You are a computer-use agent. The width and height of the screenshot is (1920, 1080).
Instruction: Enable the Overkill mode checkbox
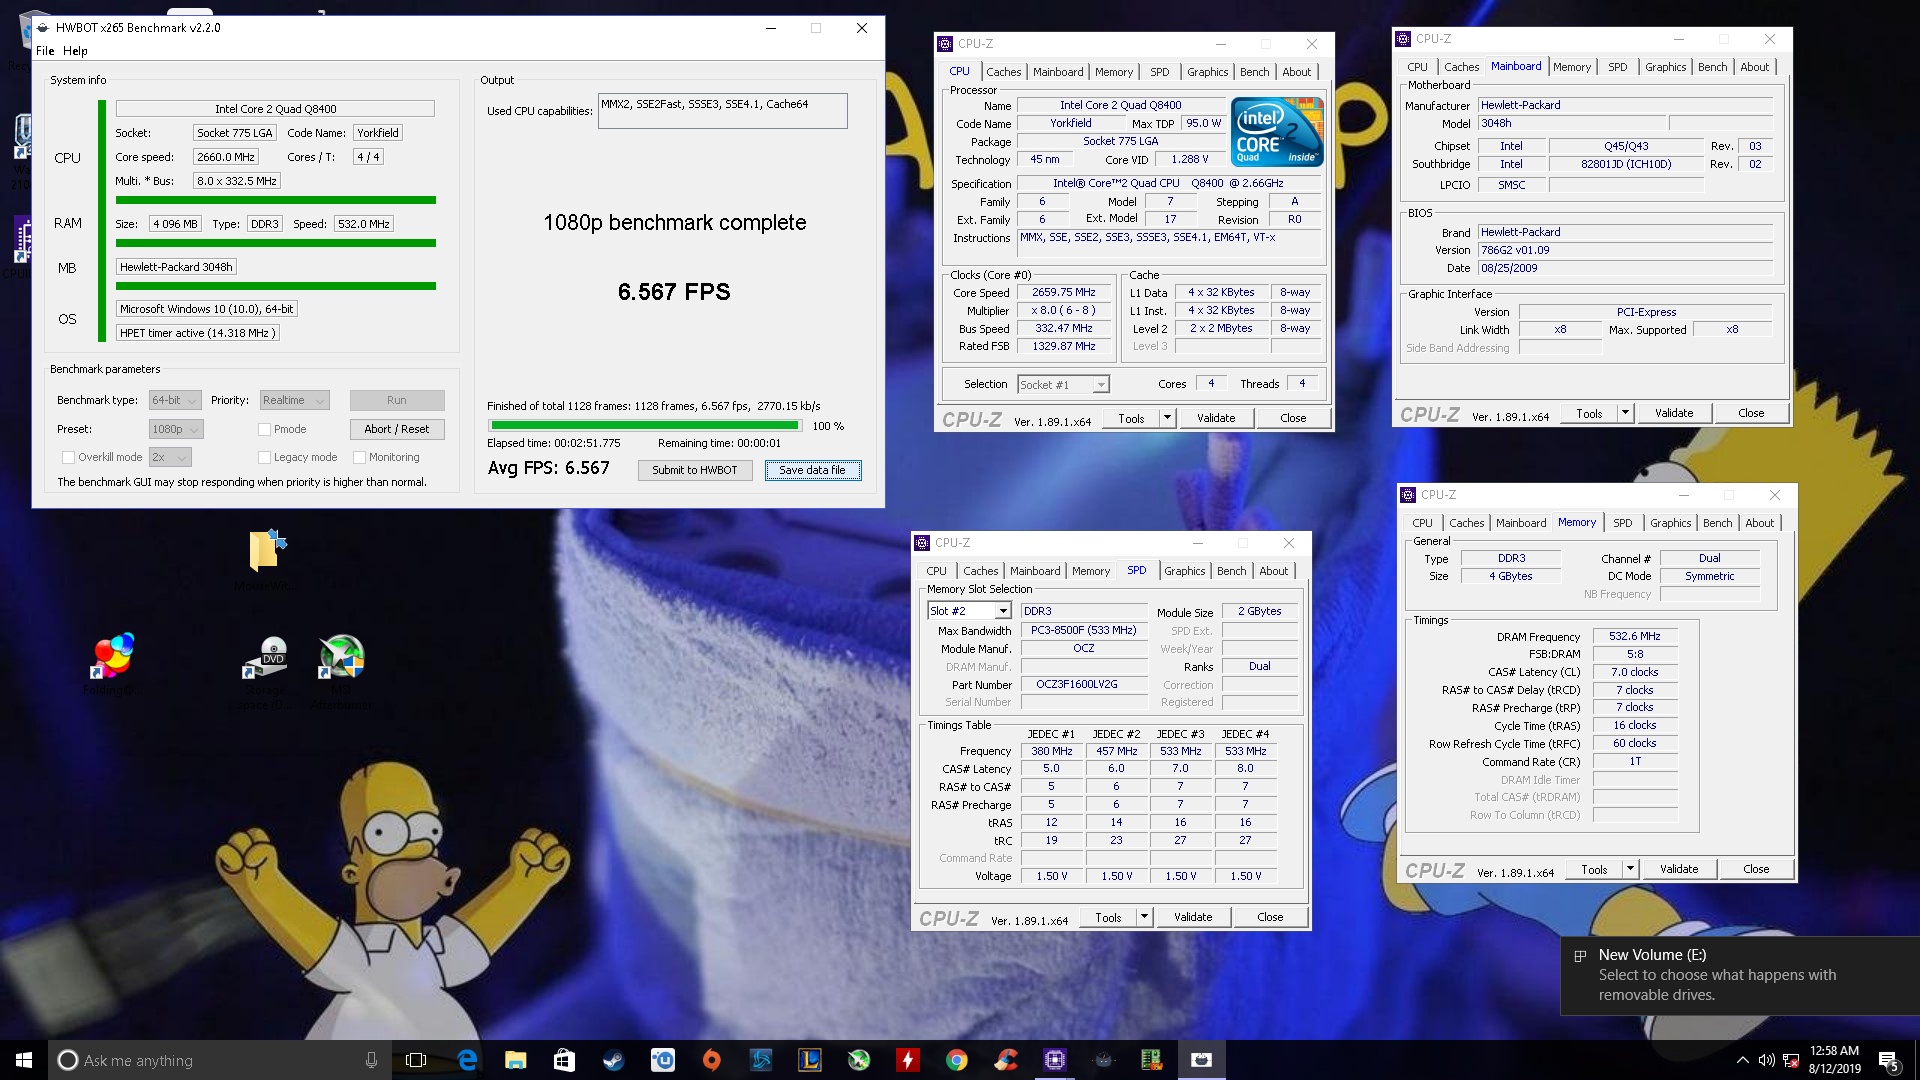(68, 457)
